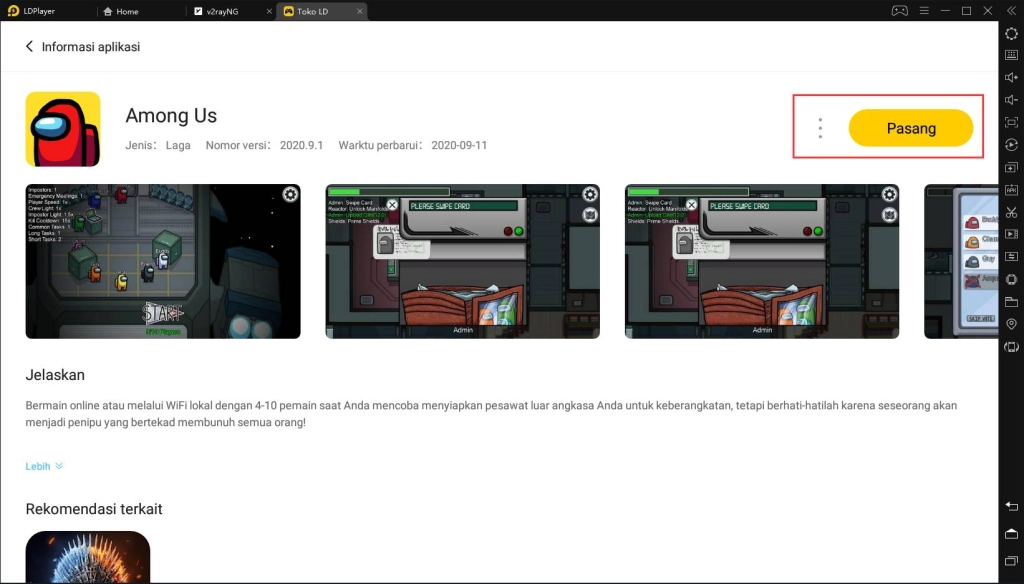Go back from Informasi aplikasi page

[x=29, y=46]
